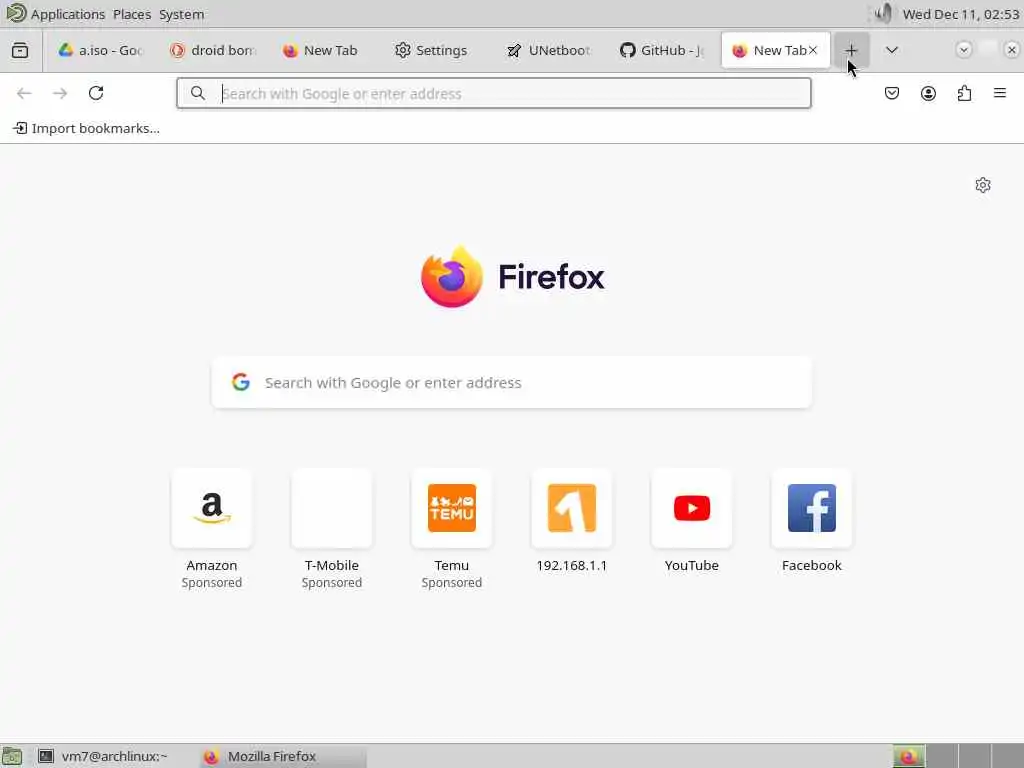Screen dimensions: 1024x768
Task: Open the Extensions puzzle icon
Action: click(x=964, y=93)
